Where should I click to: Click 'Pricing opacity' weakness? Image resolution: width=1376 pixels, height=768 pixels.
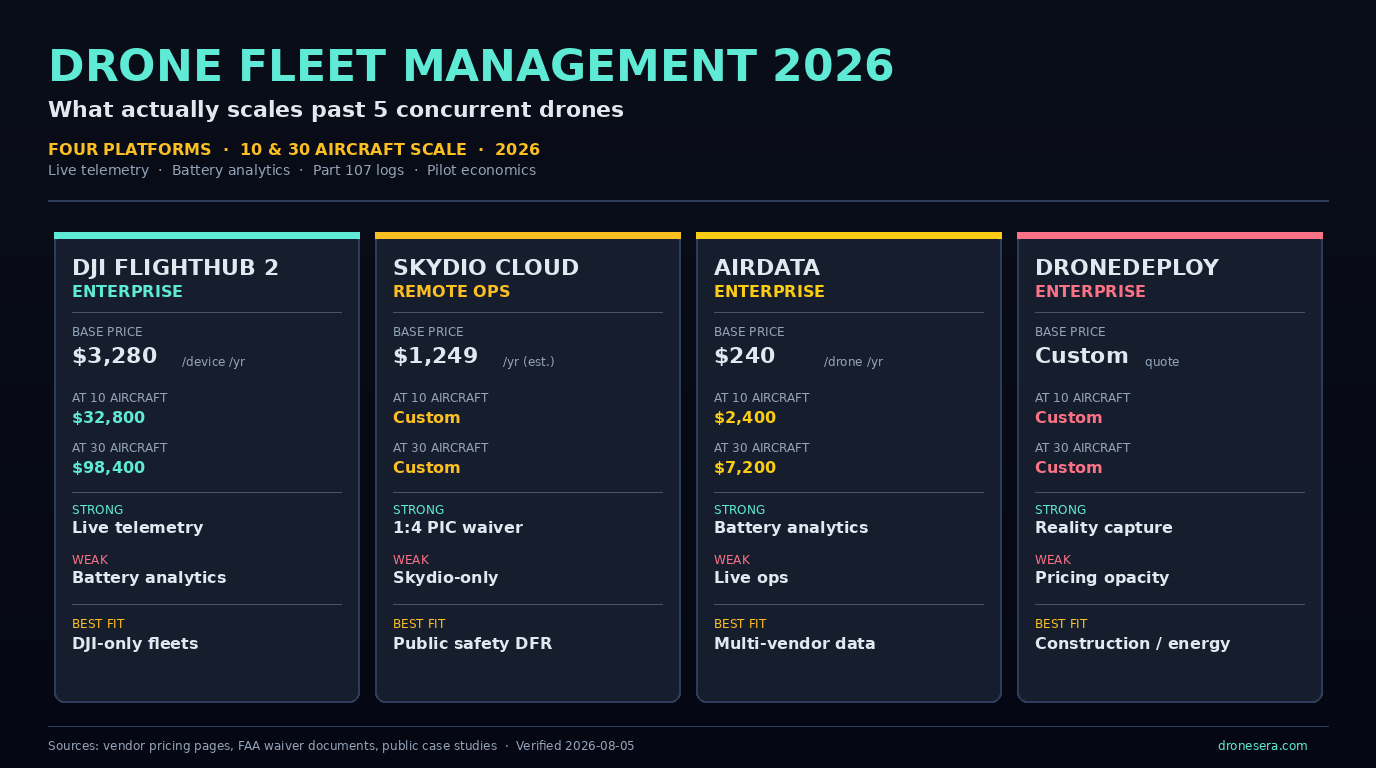point(1102,578)
